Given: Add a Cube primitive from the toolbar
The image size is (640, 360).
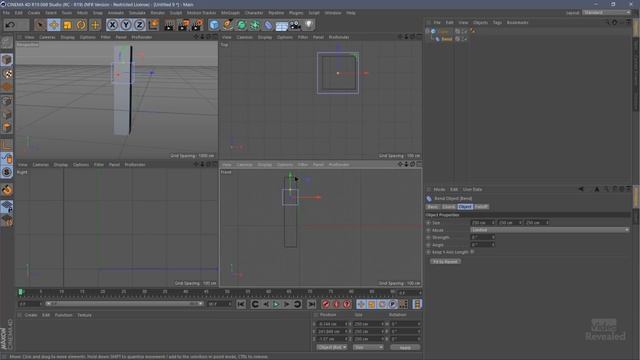Looking at the screenshot, I should [x=214, y=25].
